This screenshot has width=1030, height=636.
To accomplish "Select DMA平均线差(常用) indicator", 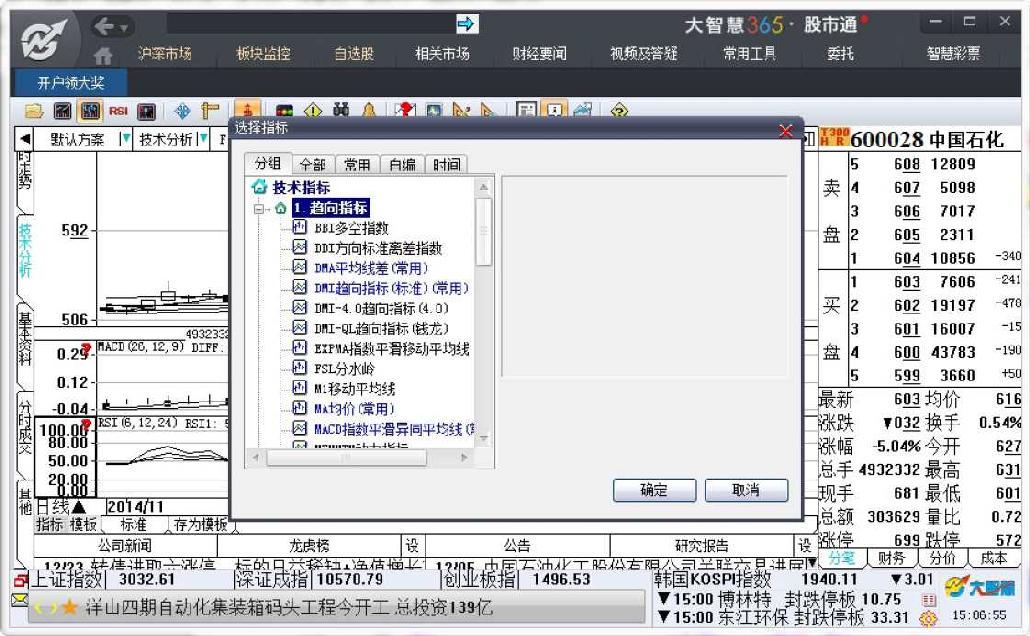I will [x=370, y=268].
